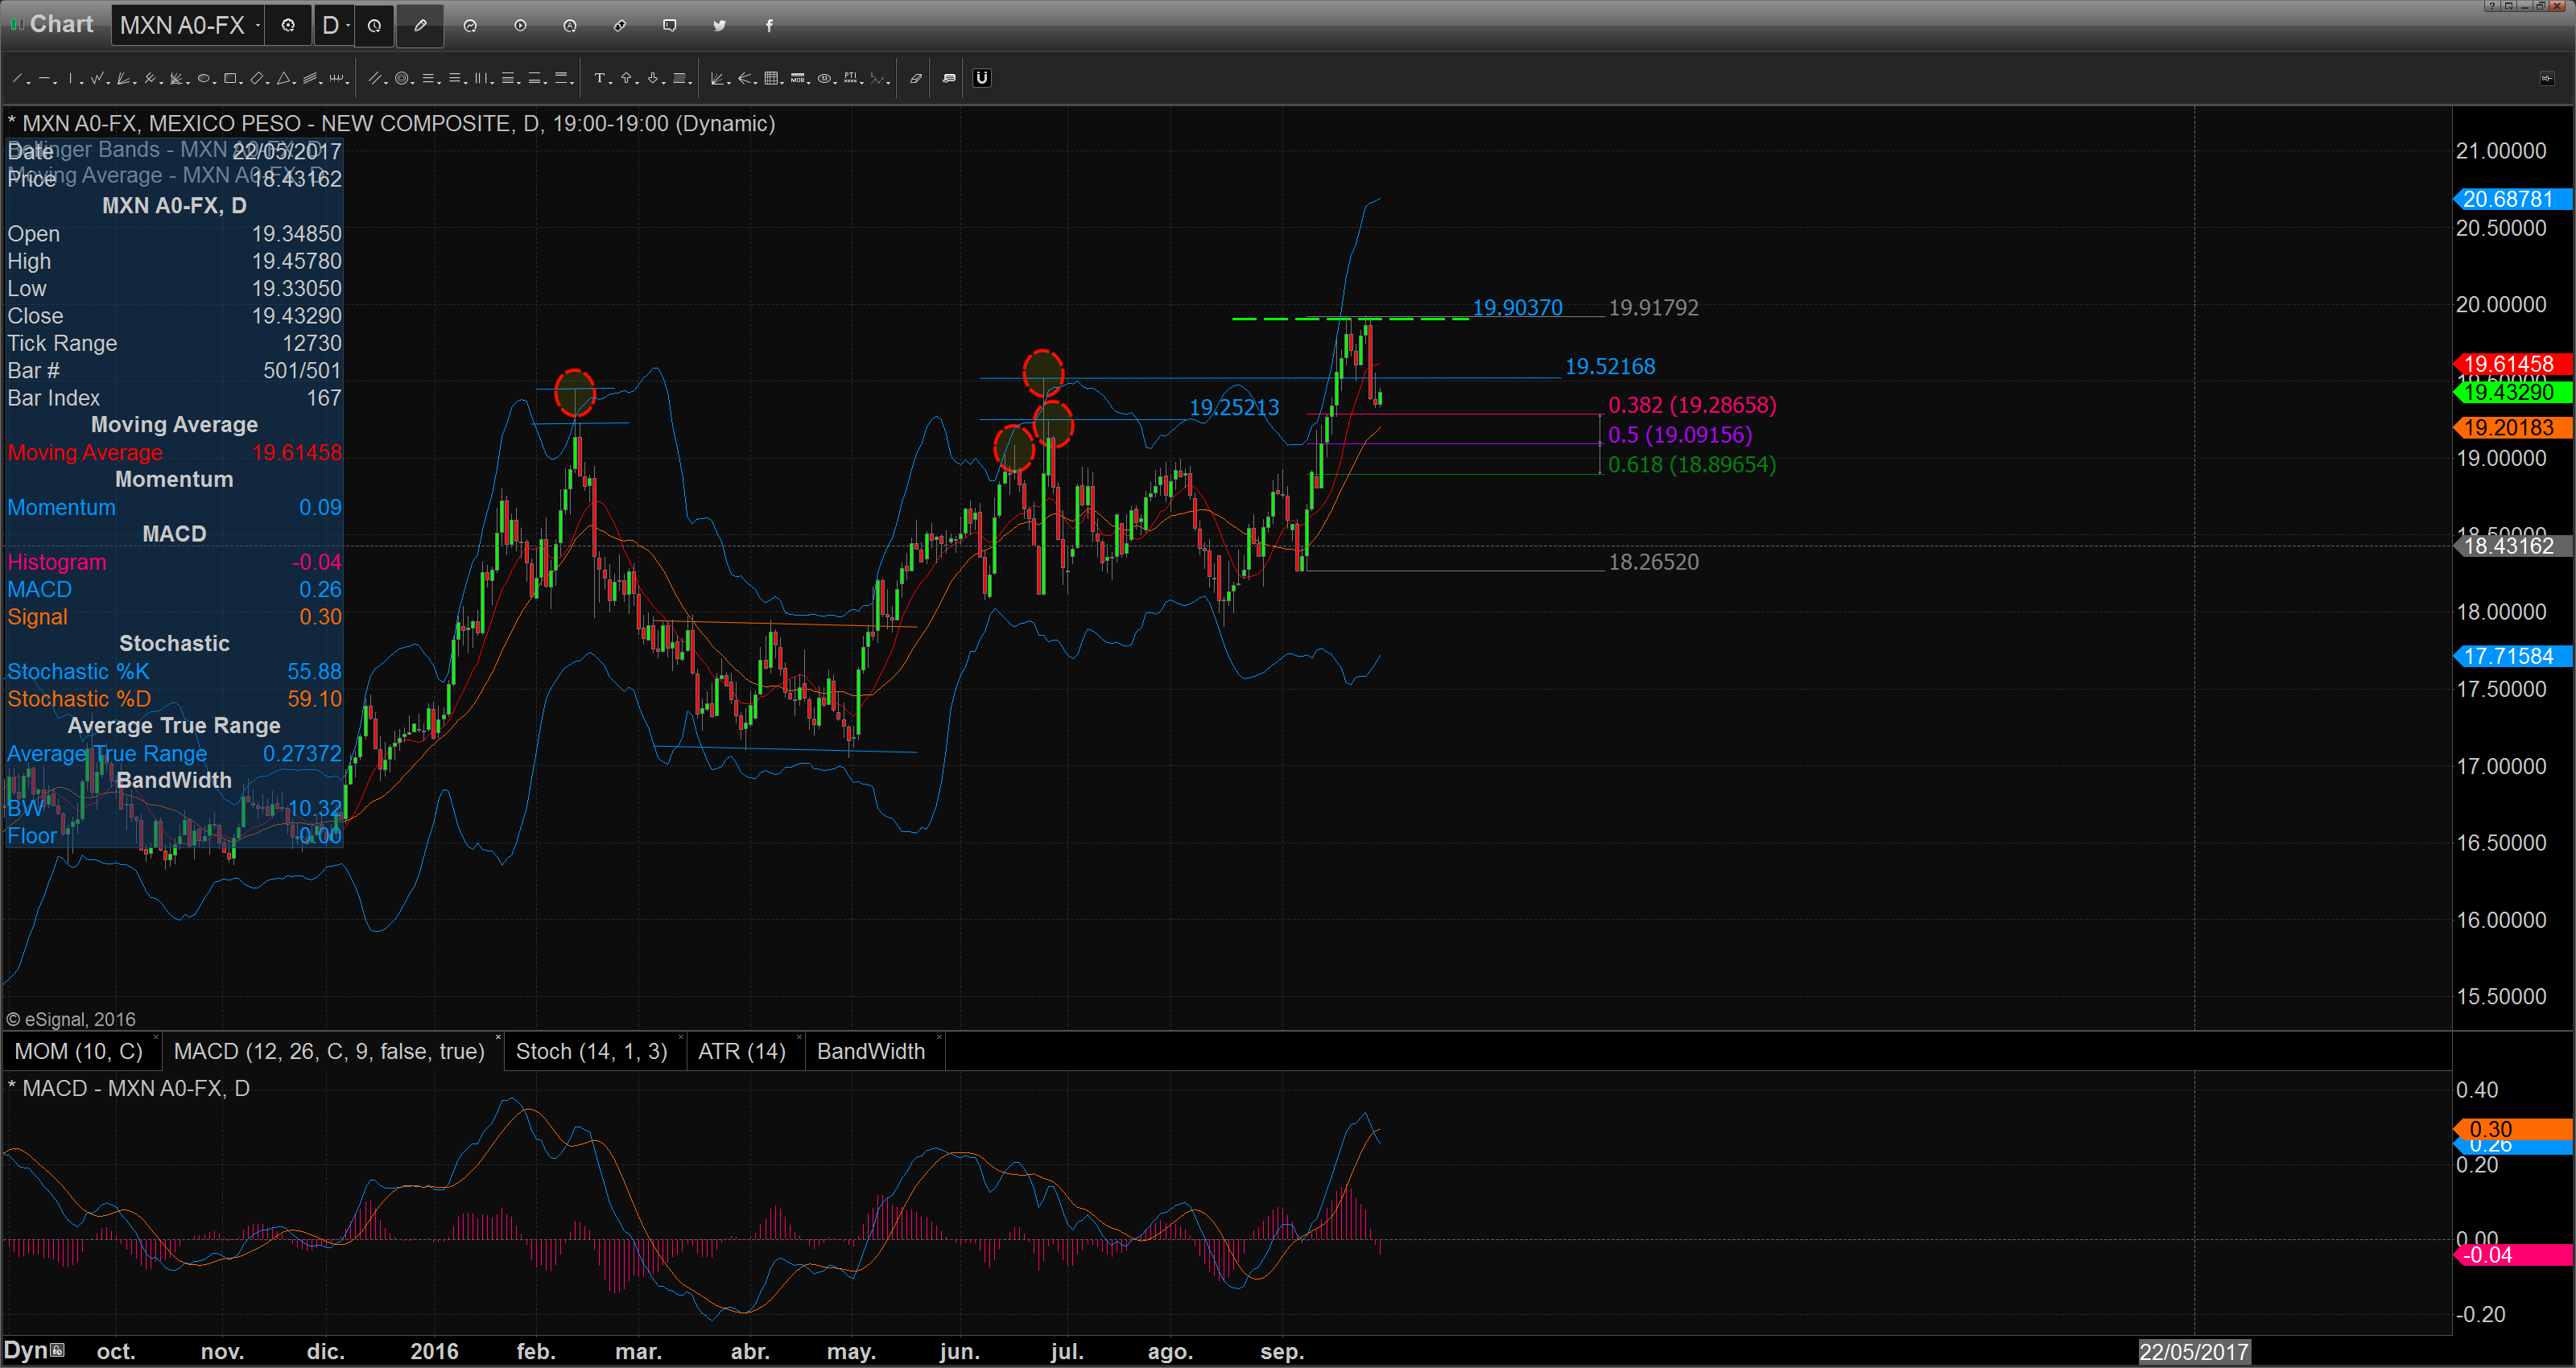Toggle the magnet snap mode button
This screenshot has width=2576, height=1368.
[x=981, y=78]
